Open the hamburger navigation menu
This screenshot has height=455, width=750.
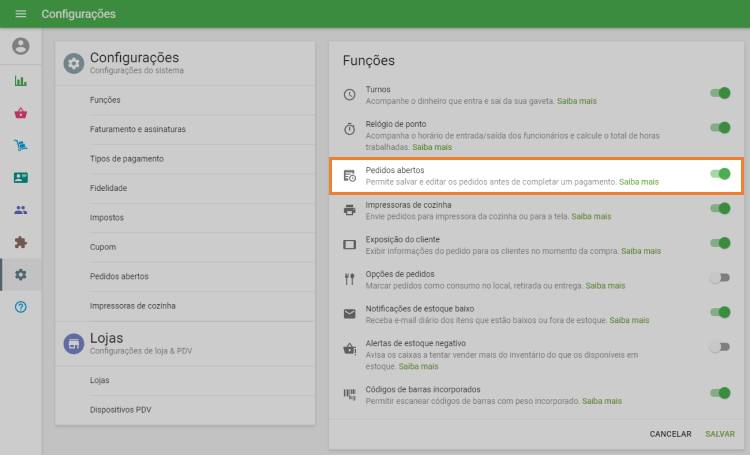(20, 14)
